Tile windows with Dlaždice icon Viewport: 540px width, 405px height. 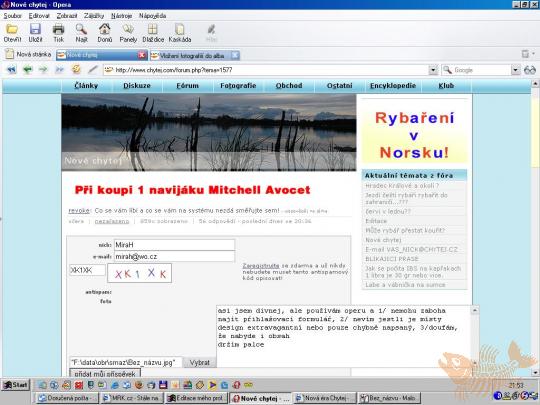153,30
